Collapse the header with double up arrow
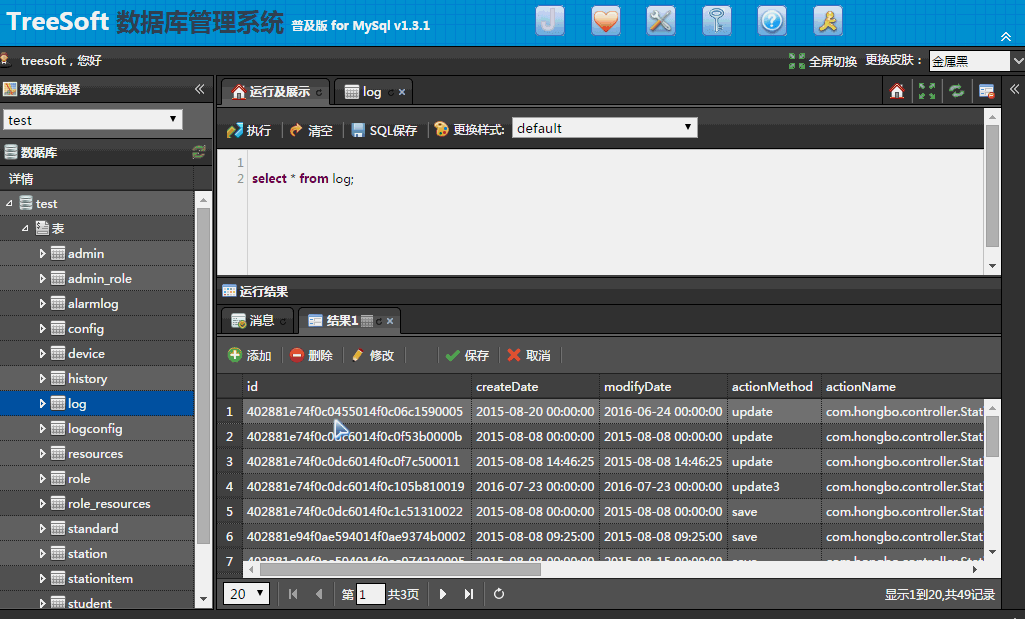Screen dimensions: 1025x619 1005,36
